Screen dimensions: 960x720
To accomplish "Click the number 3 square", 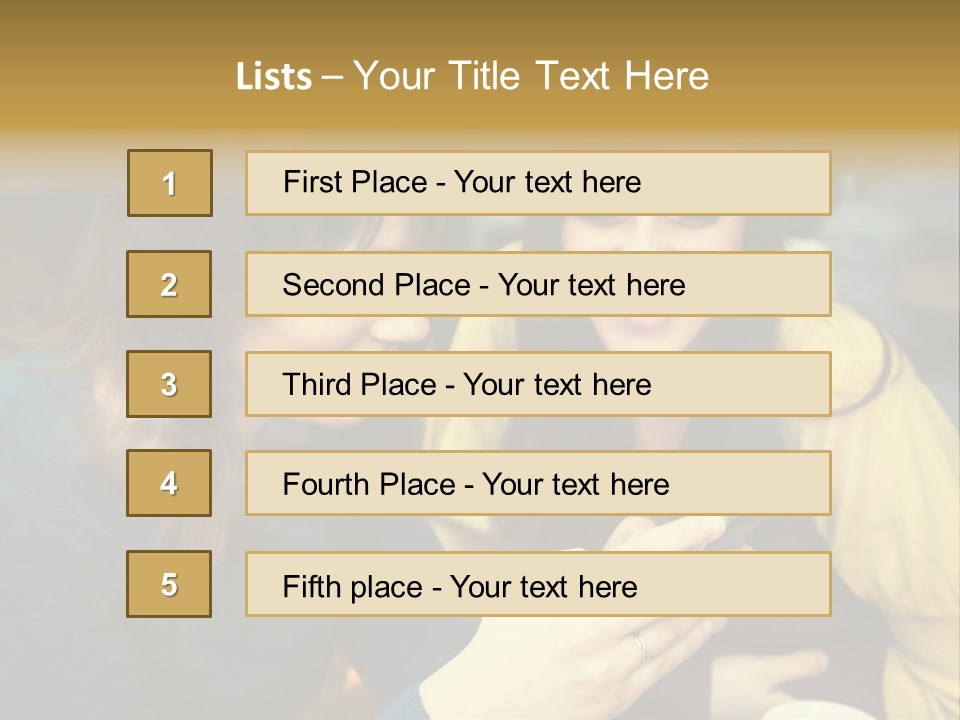I will [x=169, y=384].
